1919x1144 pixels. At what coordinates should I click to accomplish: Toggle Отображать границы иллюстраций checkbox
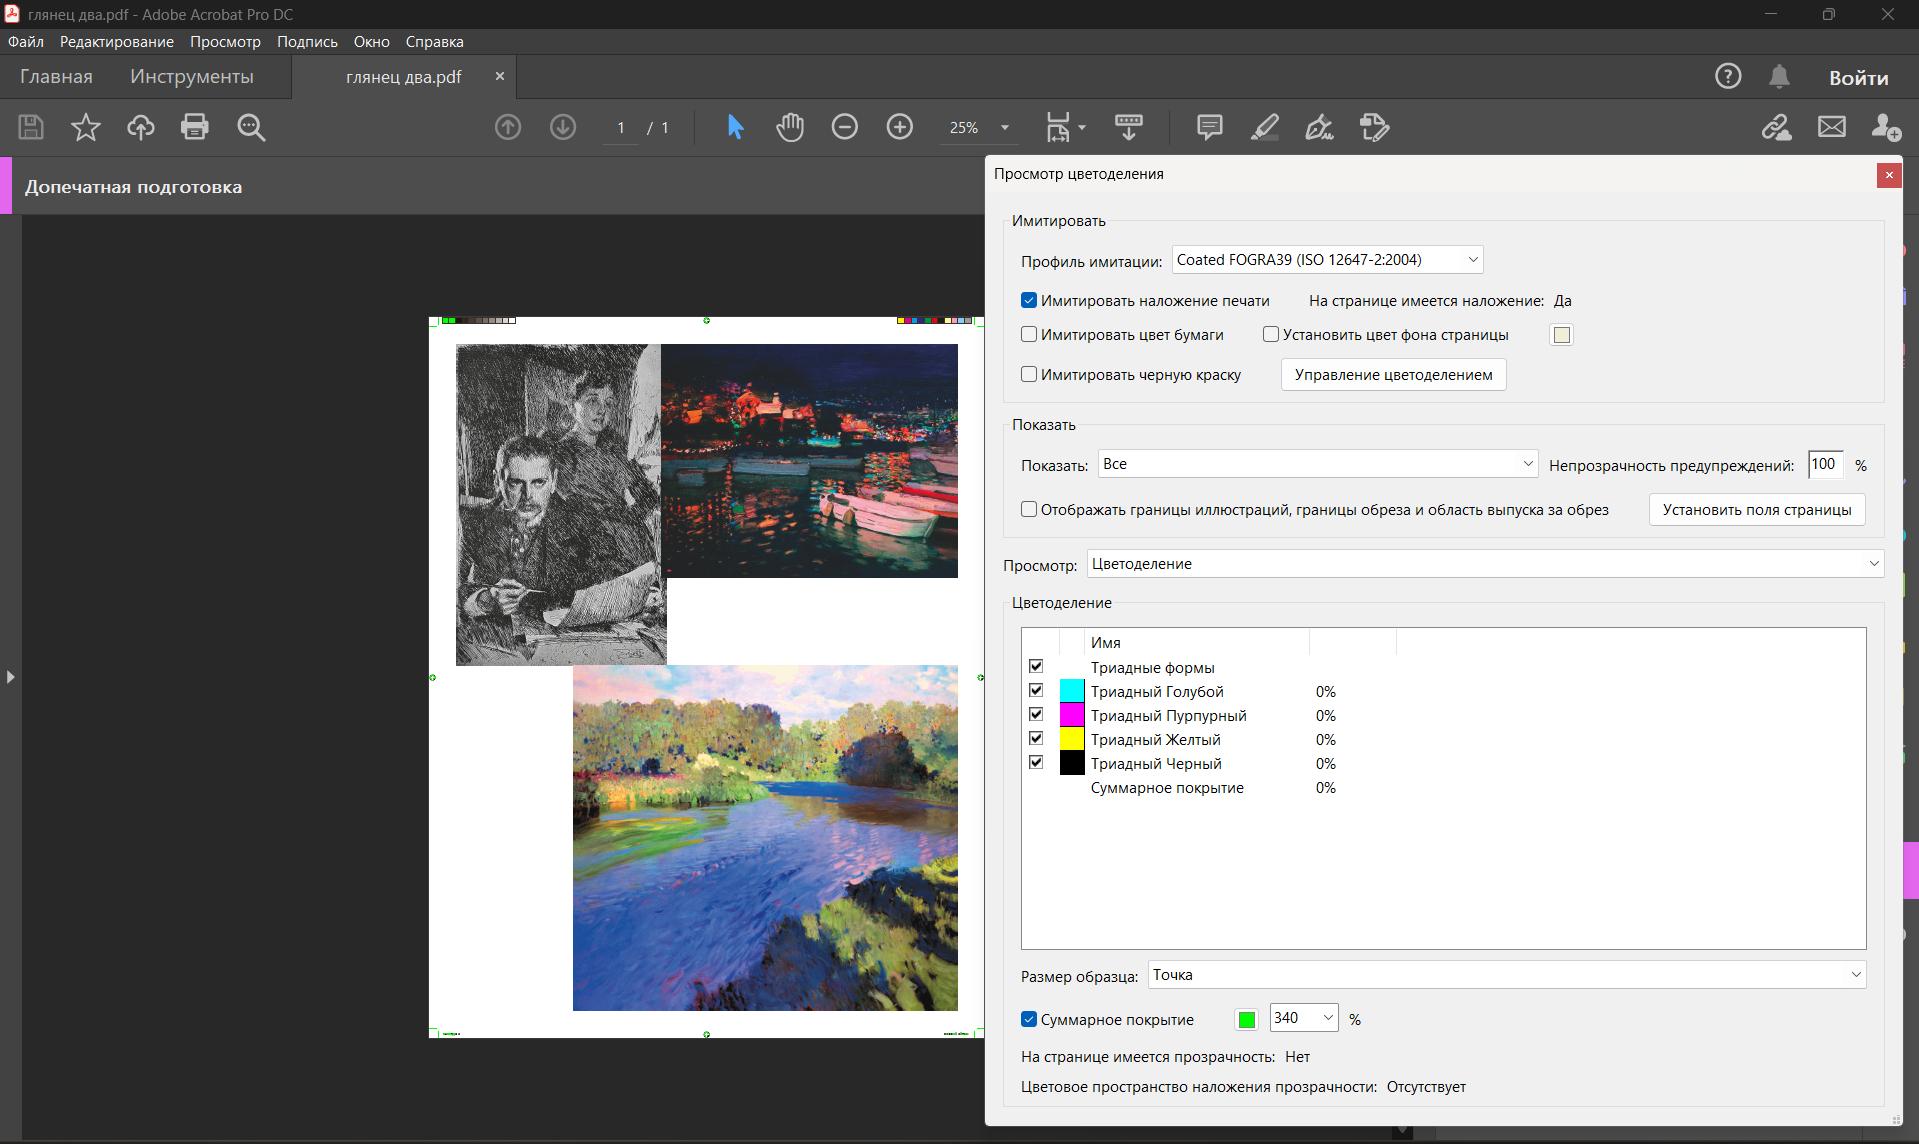click(x=1029, y=509)
